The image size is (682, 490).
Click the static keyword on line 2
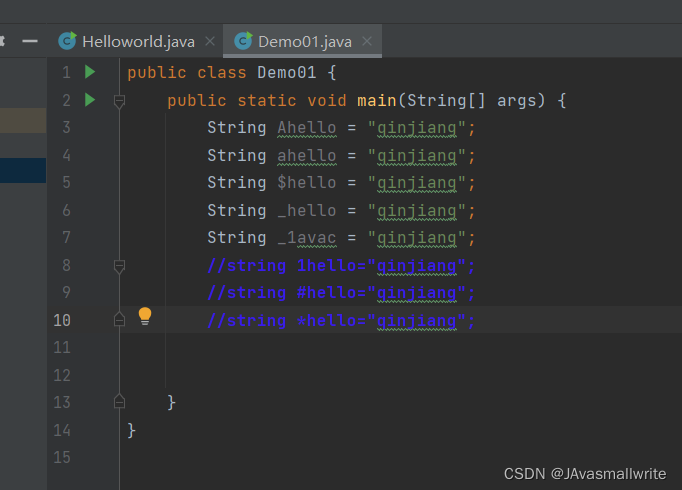click(x=267, y=101)
